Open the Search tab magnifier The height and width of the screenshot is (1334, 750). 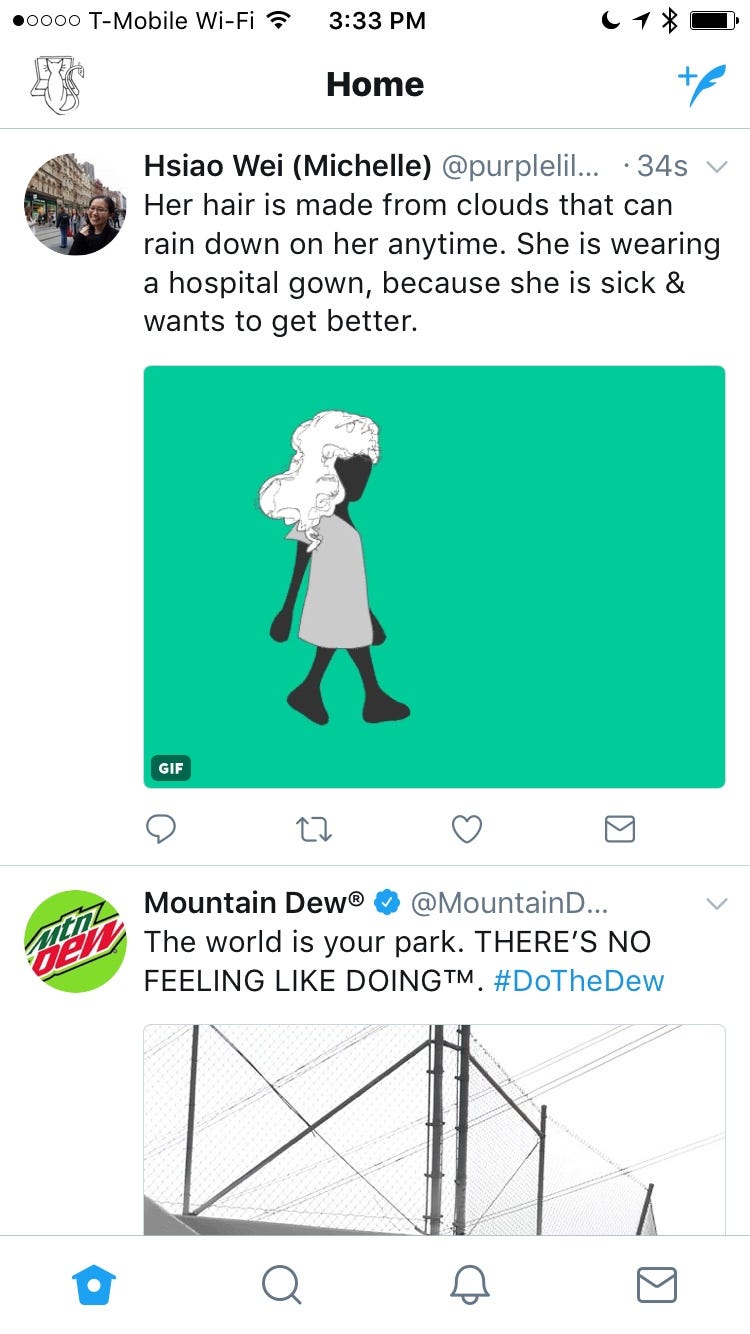click(281, 1285)
